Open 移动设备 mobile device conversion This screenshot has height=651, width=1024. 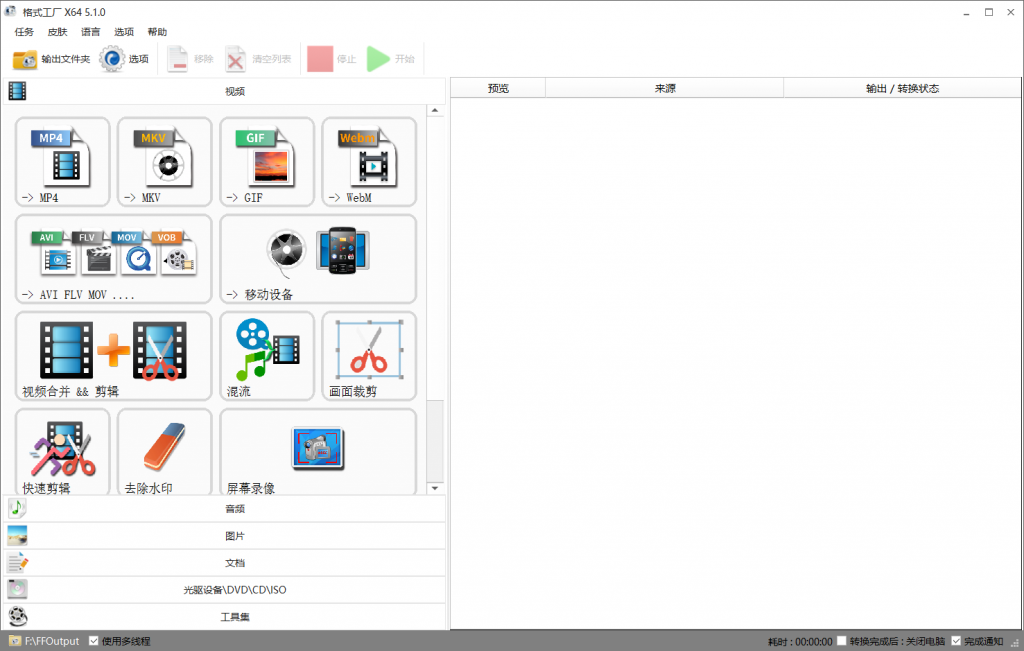pyautogui.click(x=317, y=258)
